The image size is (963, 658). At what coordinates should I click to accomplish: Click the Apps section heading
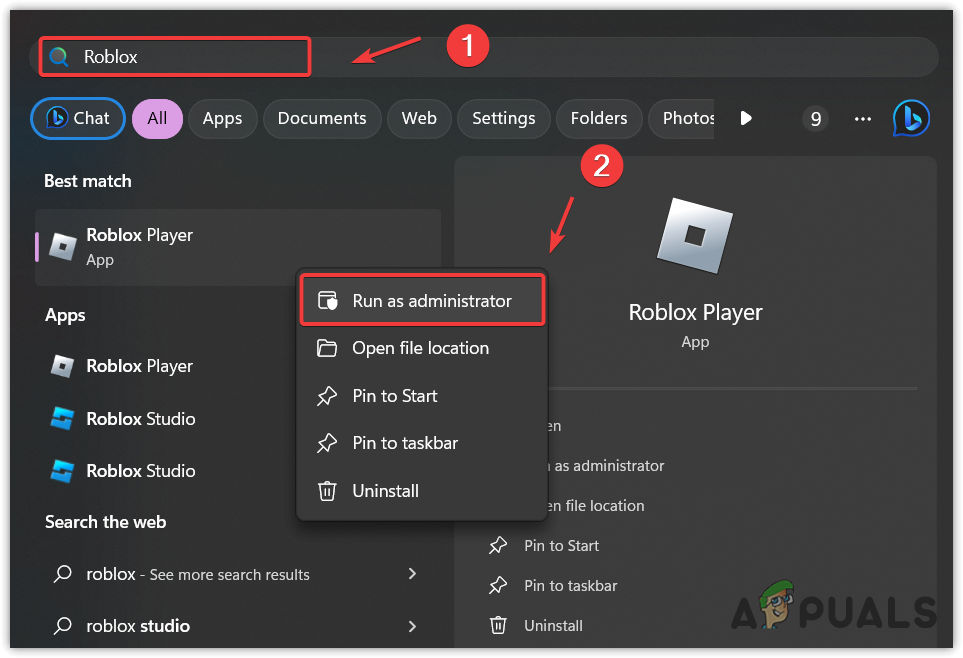point(65,316)
